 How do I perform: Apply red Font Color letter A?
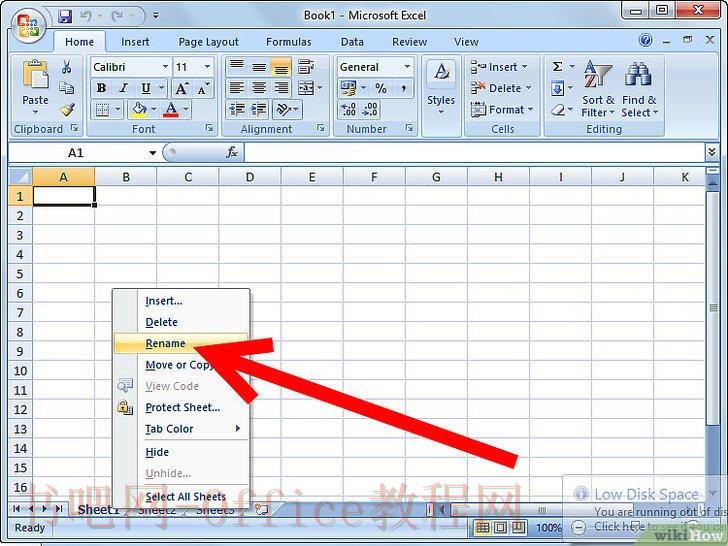[171, 110]
